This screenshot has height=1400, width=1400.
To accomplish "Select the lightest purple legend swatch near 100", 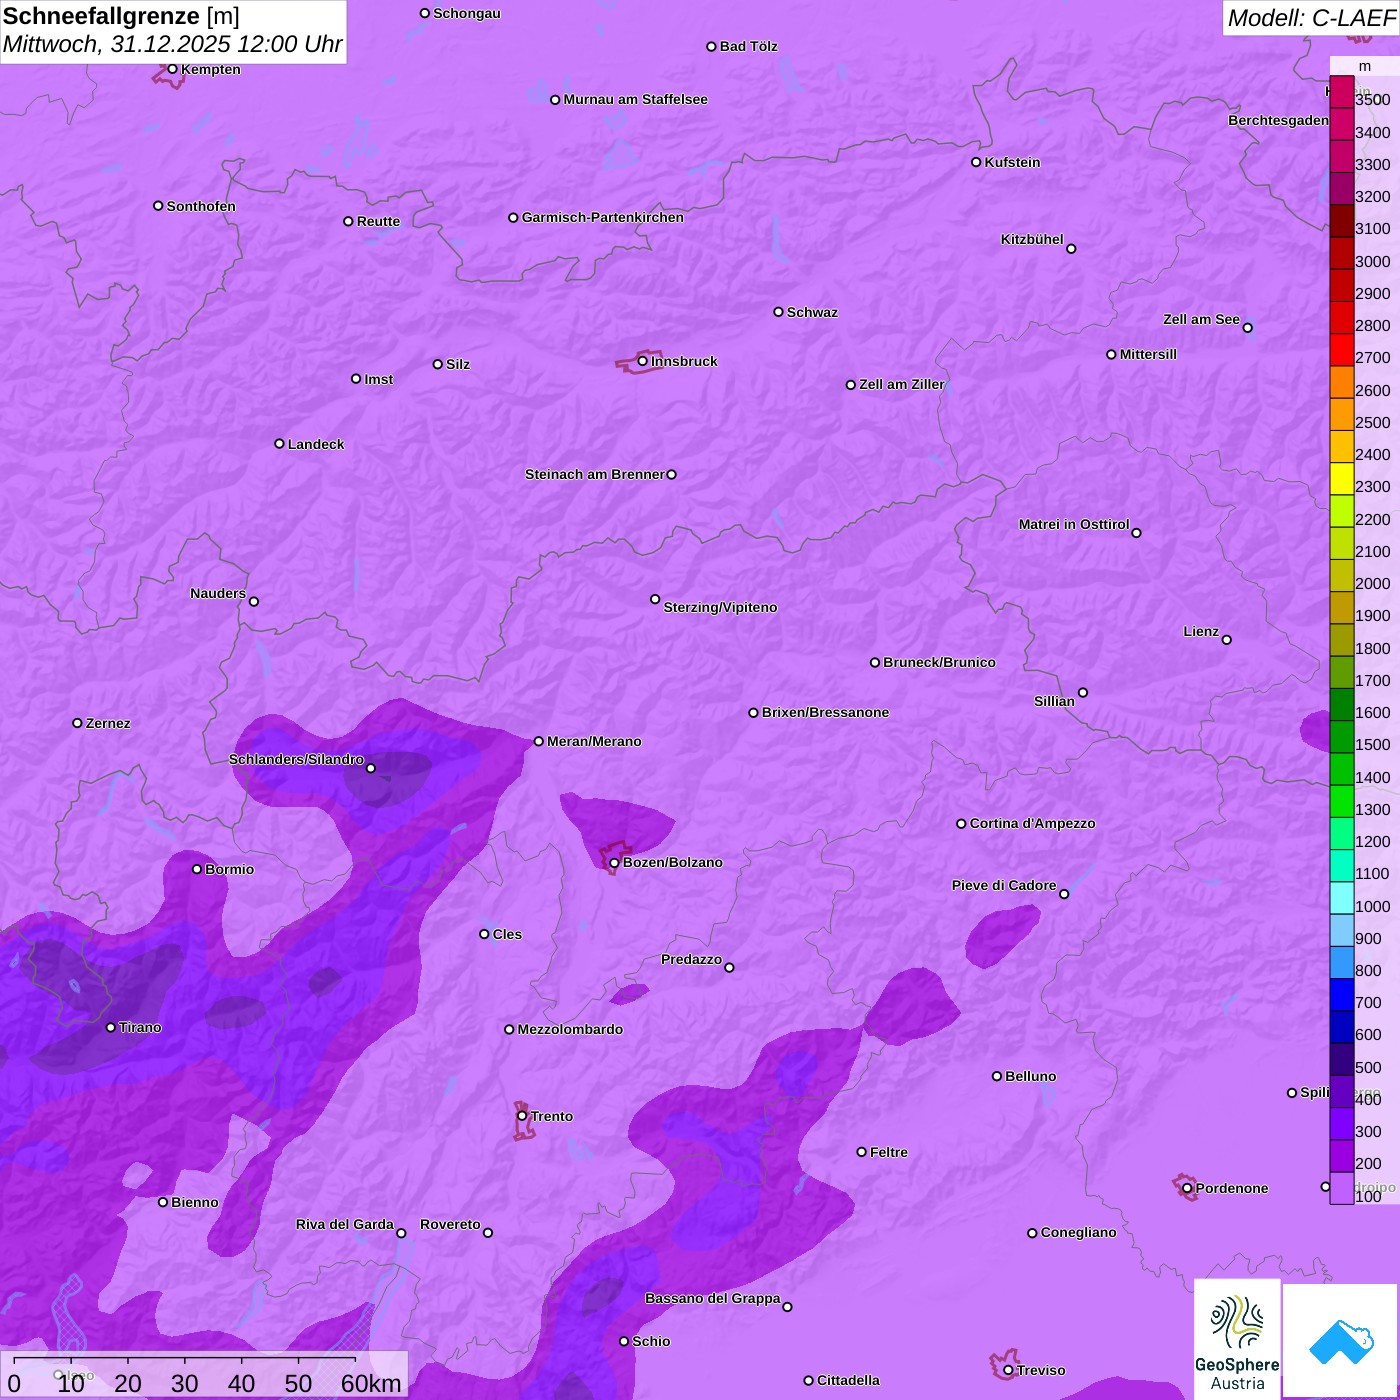I will [1342, 1188].
